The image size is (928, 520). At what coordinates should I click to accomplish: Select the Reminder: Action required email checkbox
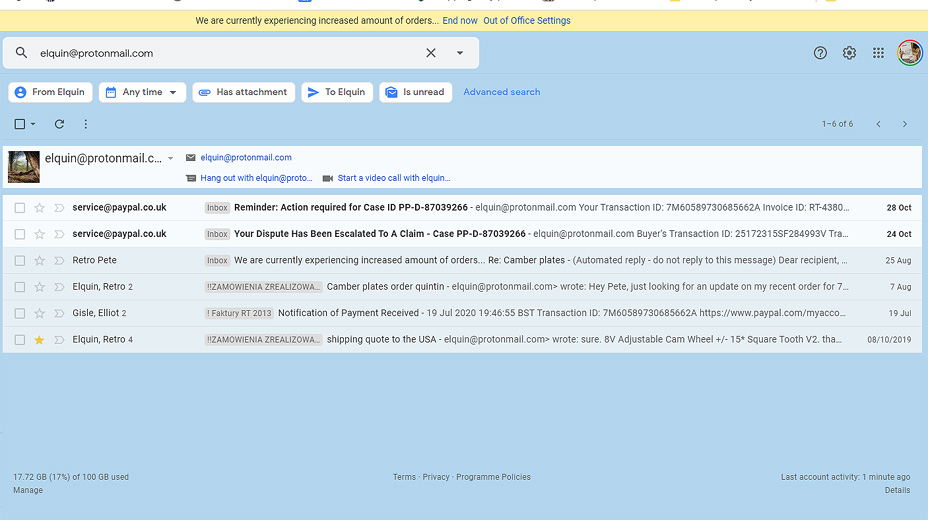(20, 208)
